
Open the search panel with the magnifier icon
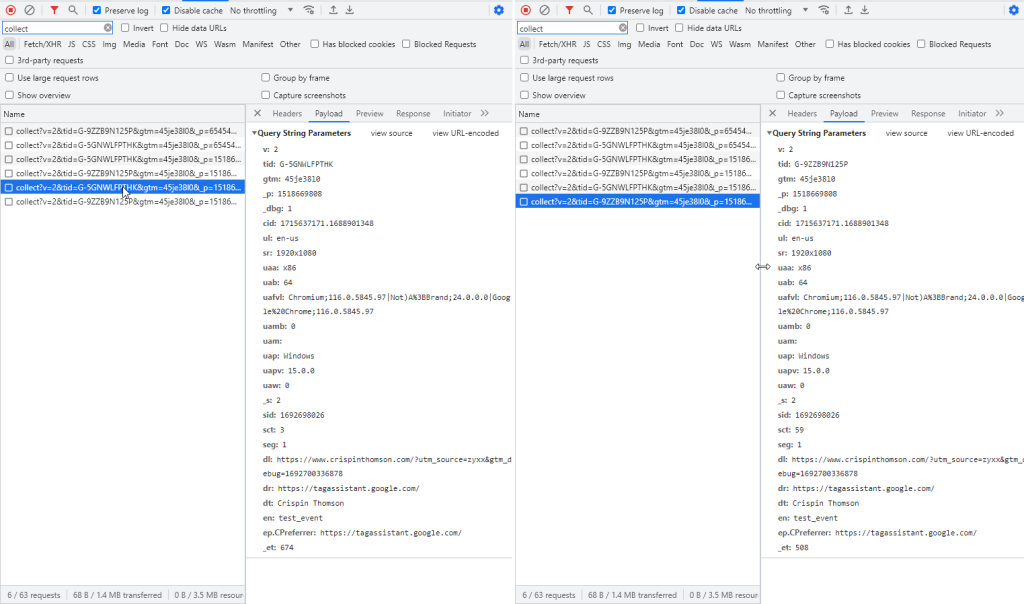(72, 9)
